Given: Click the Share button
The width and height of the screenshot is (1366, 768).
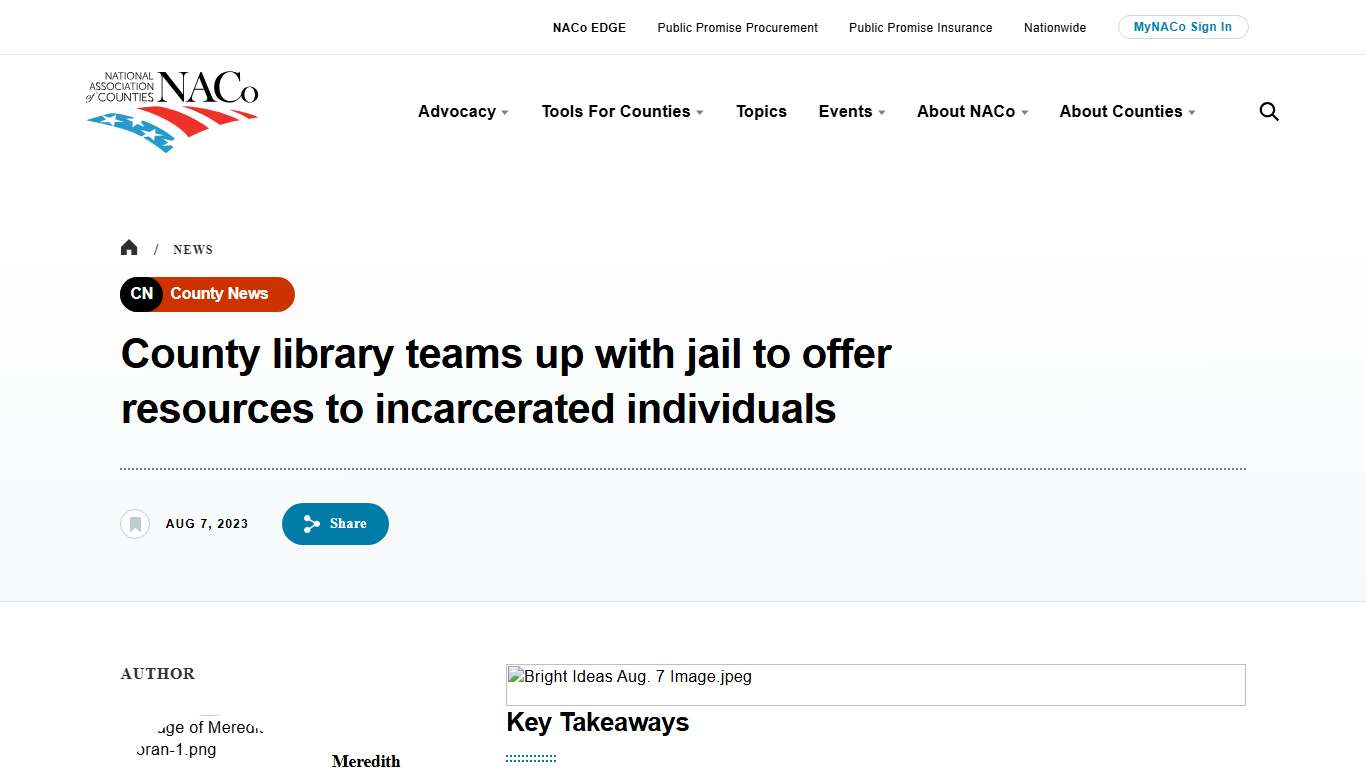Looking at the screenshot, I should pos(335,523).
